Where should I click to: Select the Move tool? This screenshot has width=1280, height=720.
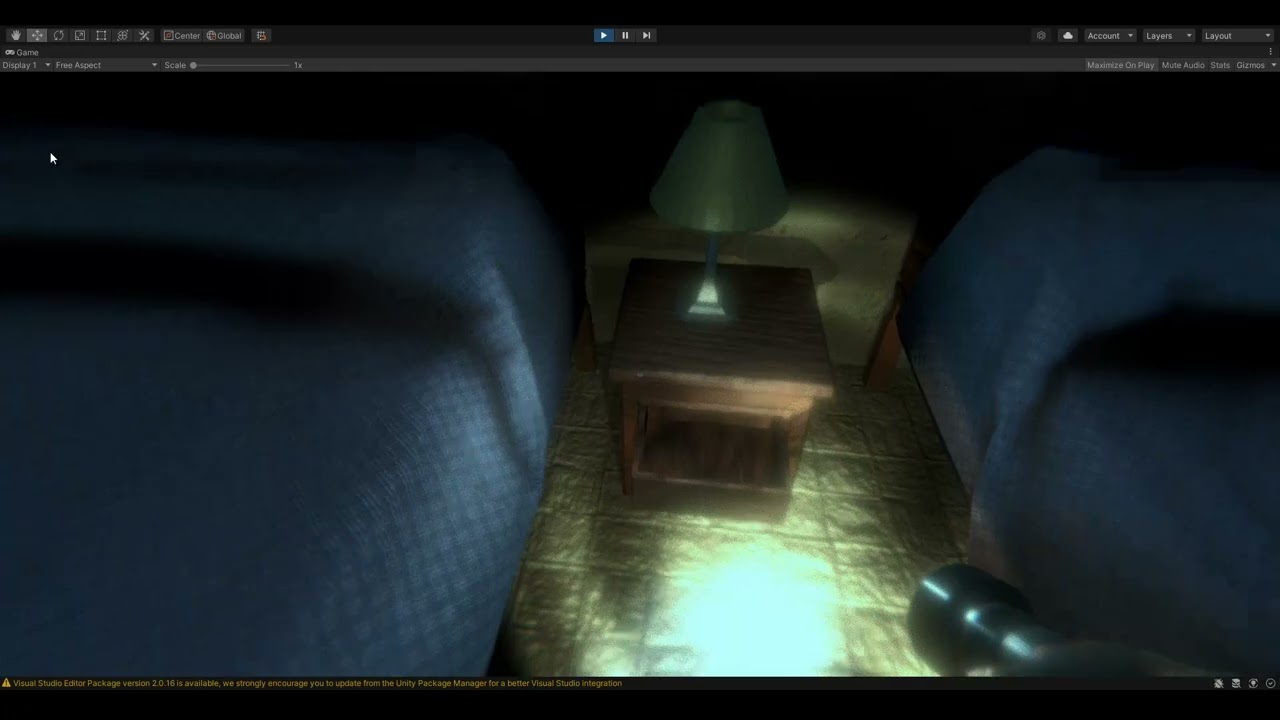point(37,36)
